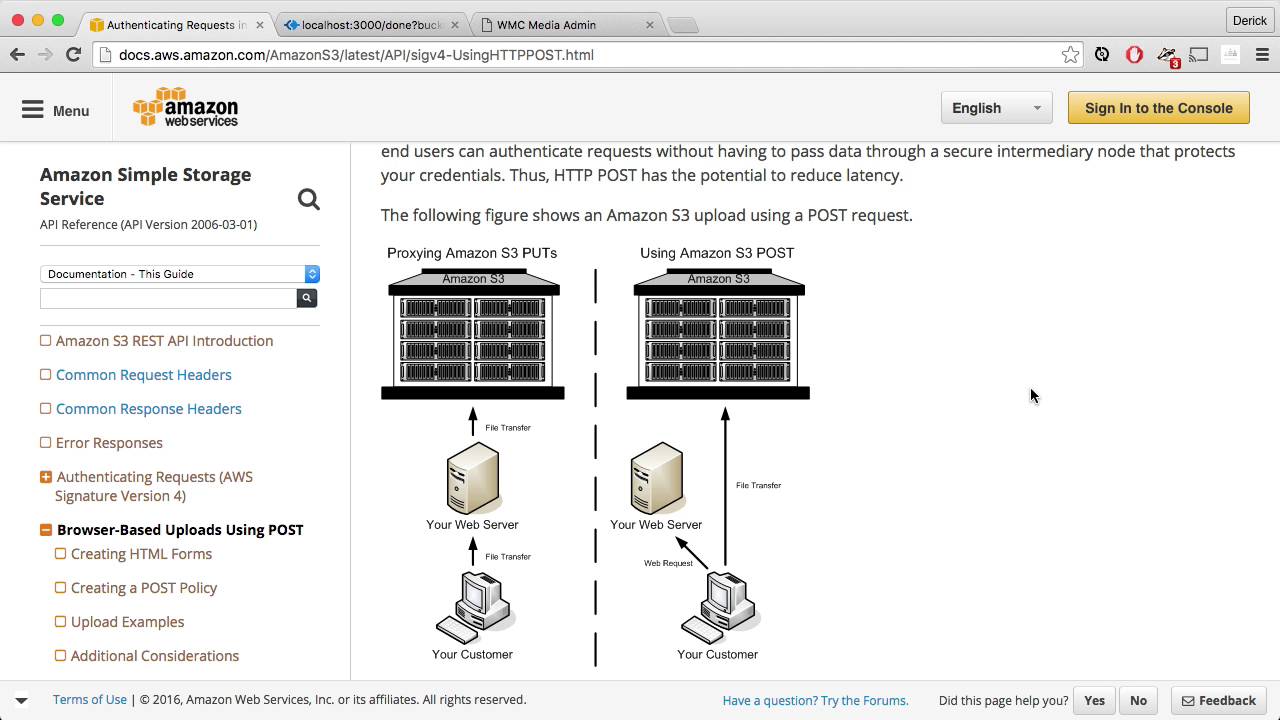Click the Feedback envelope button
The height and width of the screenshot is (720, 1280).
[x=1218, y=700]
